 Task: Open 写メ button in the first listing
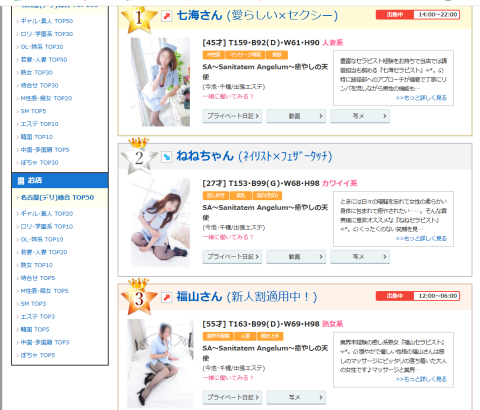(x=360, y=116)
